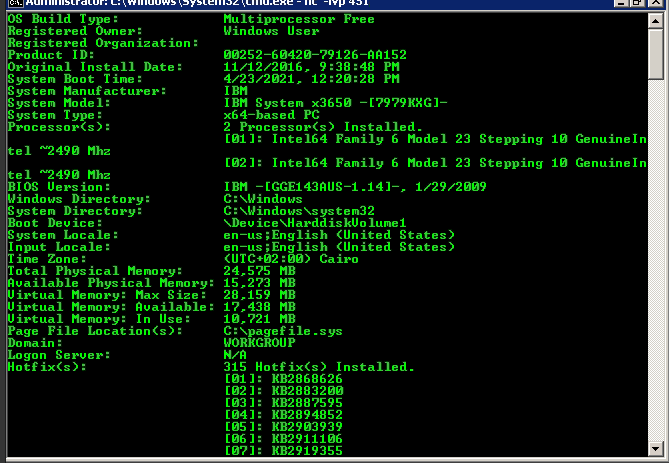Click hotfix entry [04]: KB2894852
The image size is (669, 463).
(x=283, y=414)
